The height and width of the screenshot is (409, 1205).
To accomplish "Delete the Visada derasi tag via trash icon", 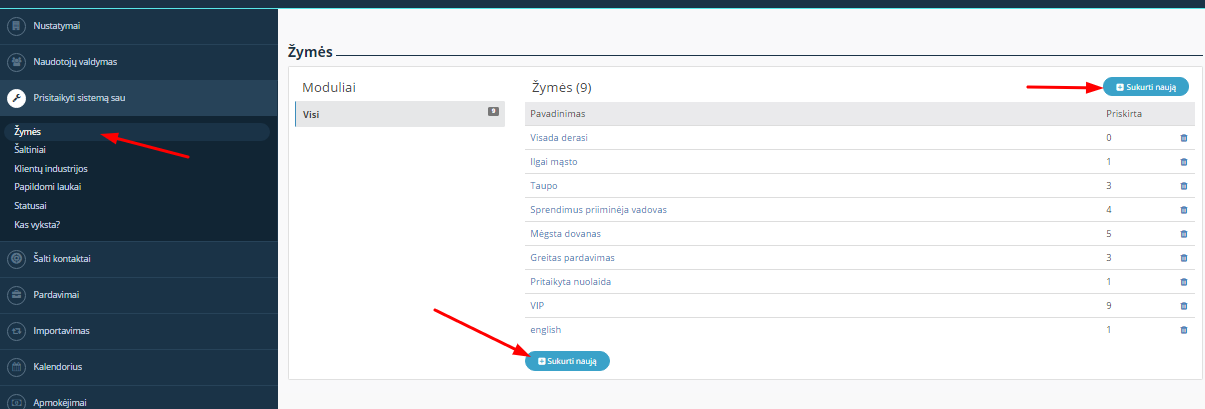I will coord(1184,138).
